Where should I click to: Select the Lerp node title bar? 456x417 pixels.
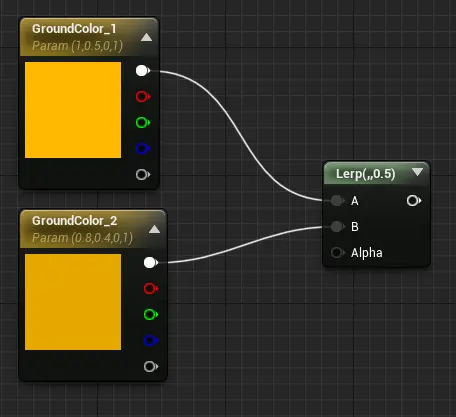coord(376,174)
